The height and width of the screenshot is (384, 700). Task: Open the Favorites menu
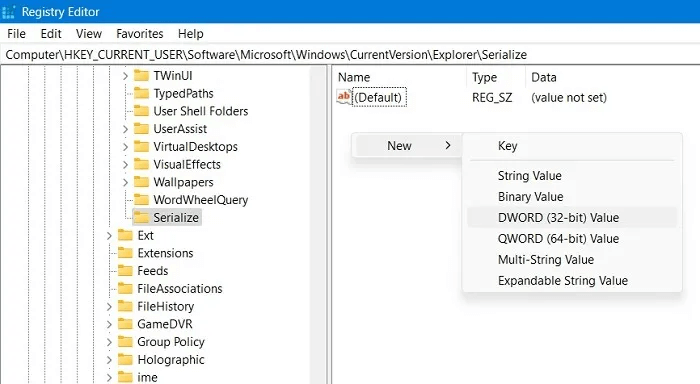pyautogui.click(x=140, y=34)
